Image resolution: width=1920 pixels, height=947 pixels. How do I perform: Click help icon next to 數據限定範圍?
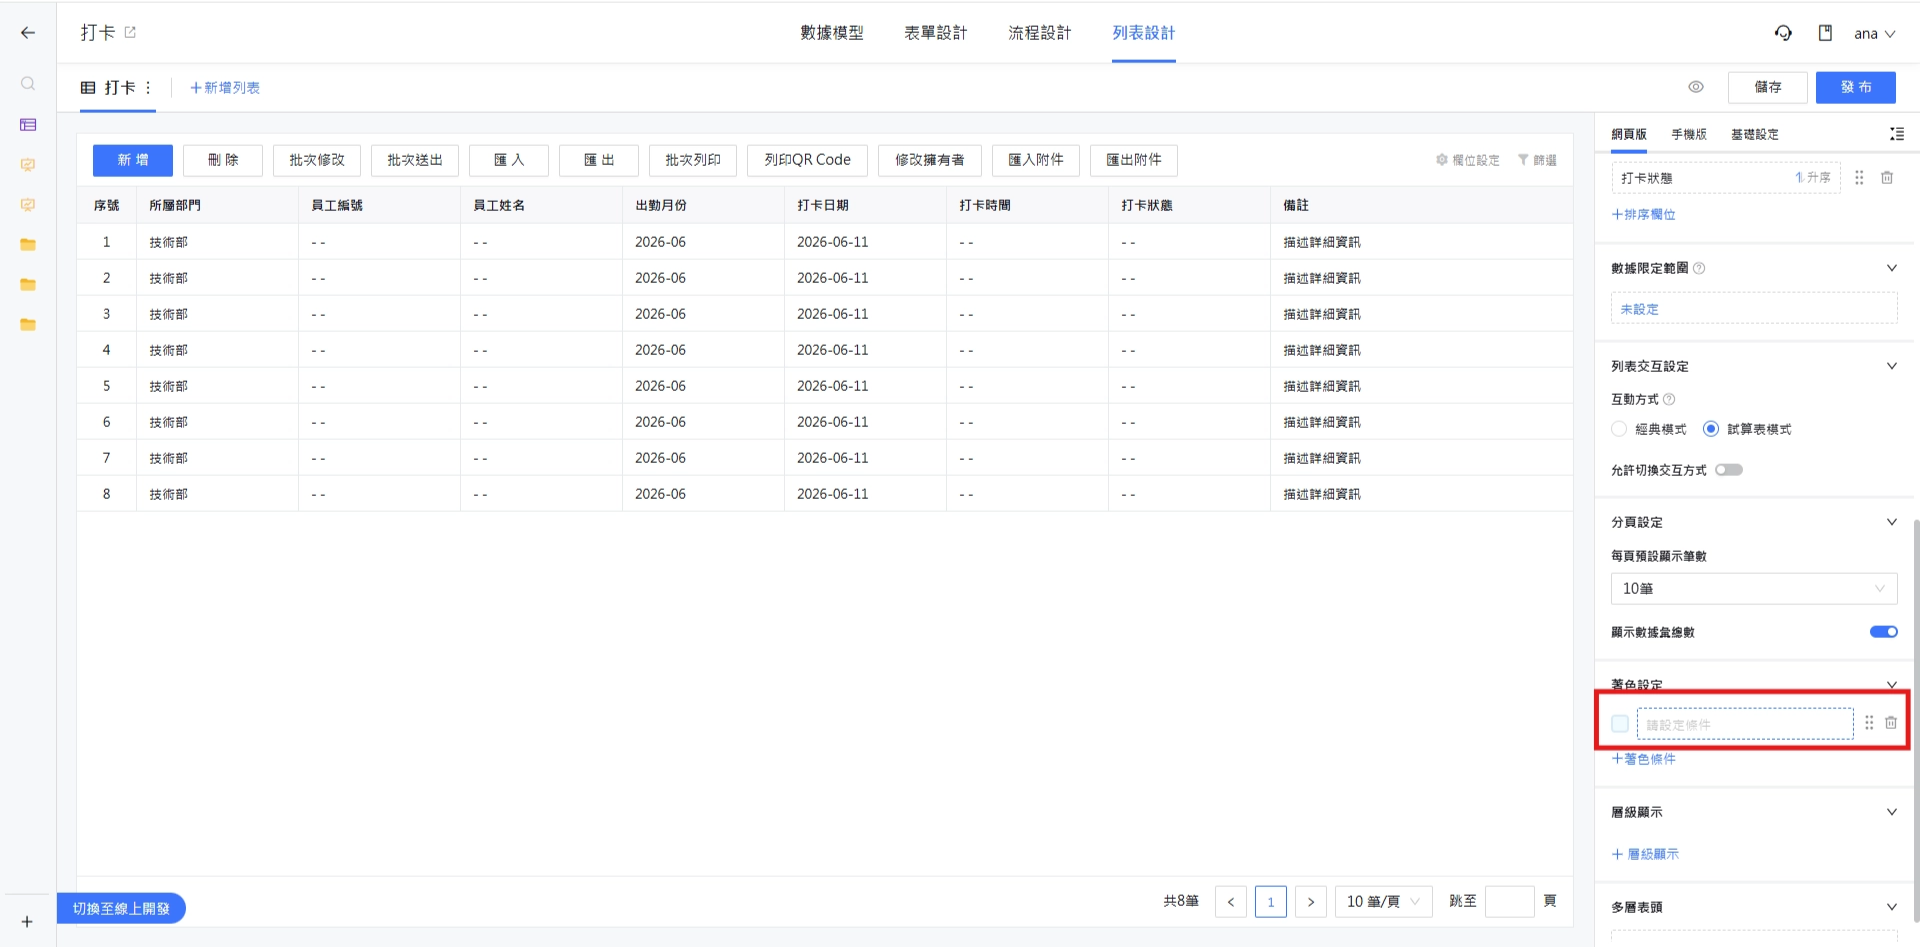[1699, 268]
